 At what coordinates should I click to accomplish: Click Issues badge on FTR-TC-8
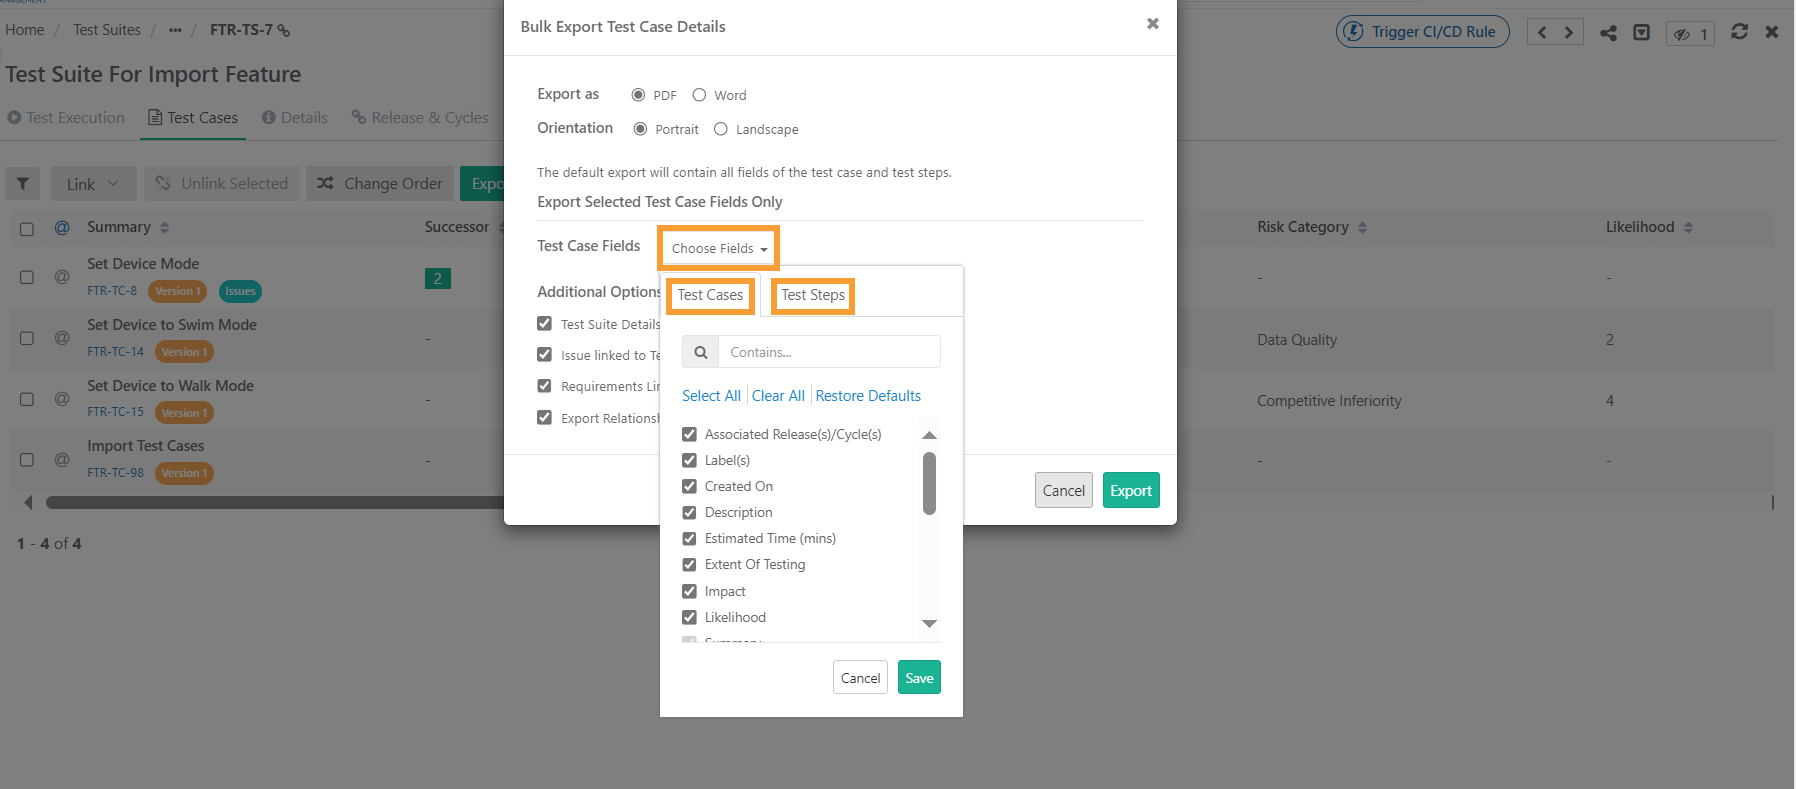tap(240, 291)
